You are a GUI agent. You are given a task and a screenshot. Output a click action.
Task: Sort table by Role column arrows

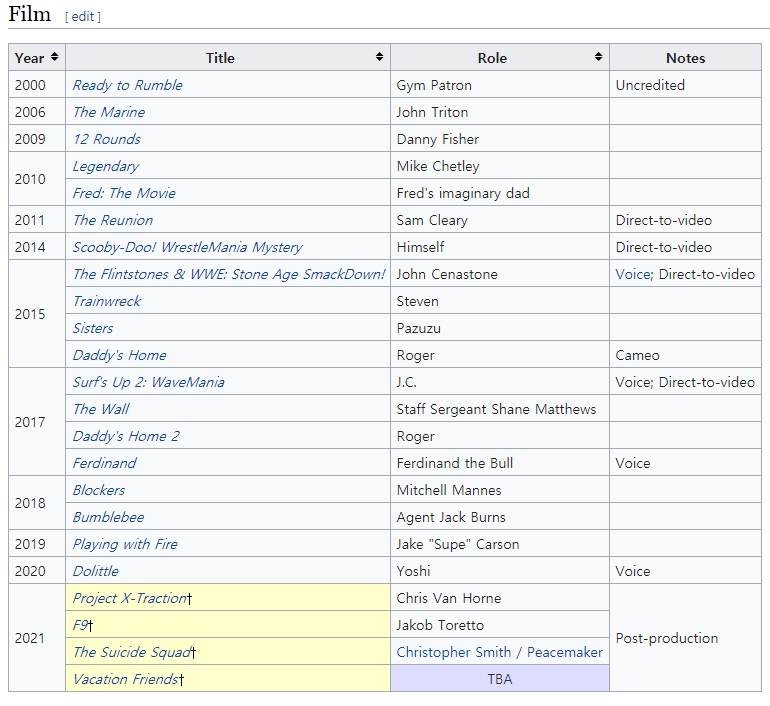coord(598,57)
